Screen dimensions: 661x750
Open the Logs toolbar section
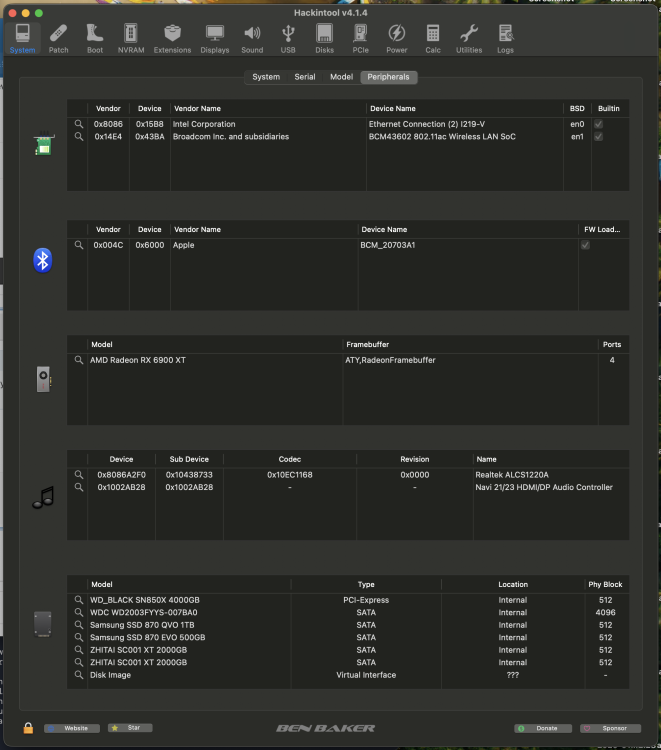(x=505, y=39)
